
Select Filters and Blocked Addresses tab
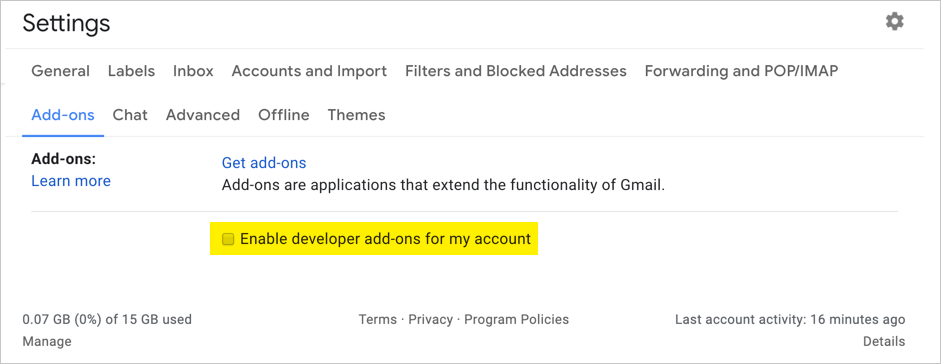pos(516,71)
